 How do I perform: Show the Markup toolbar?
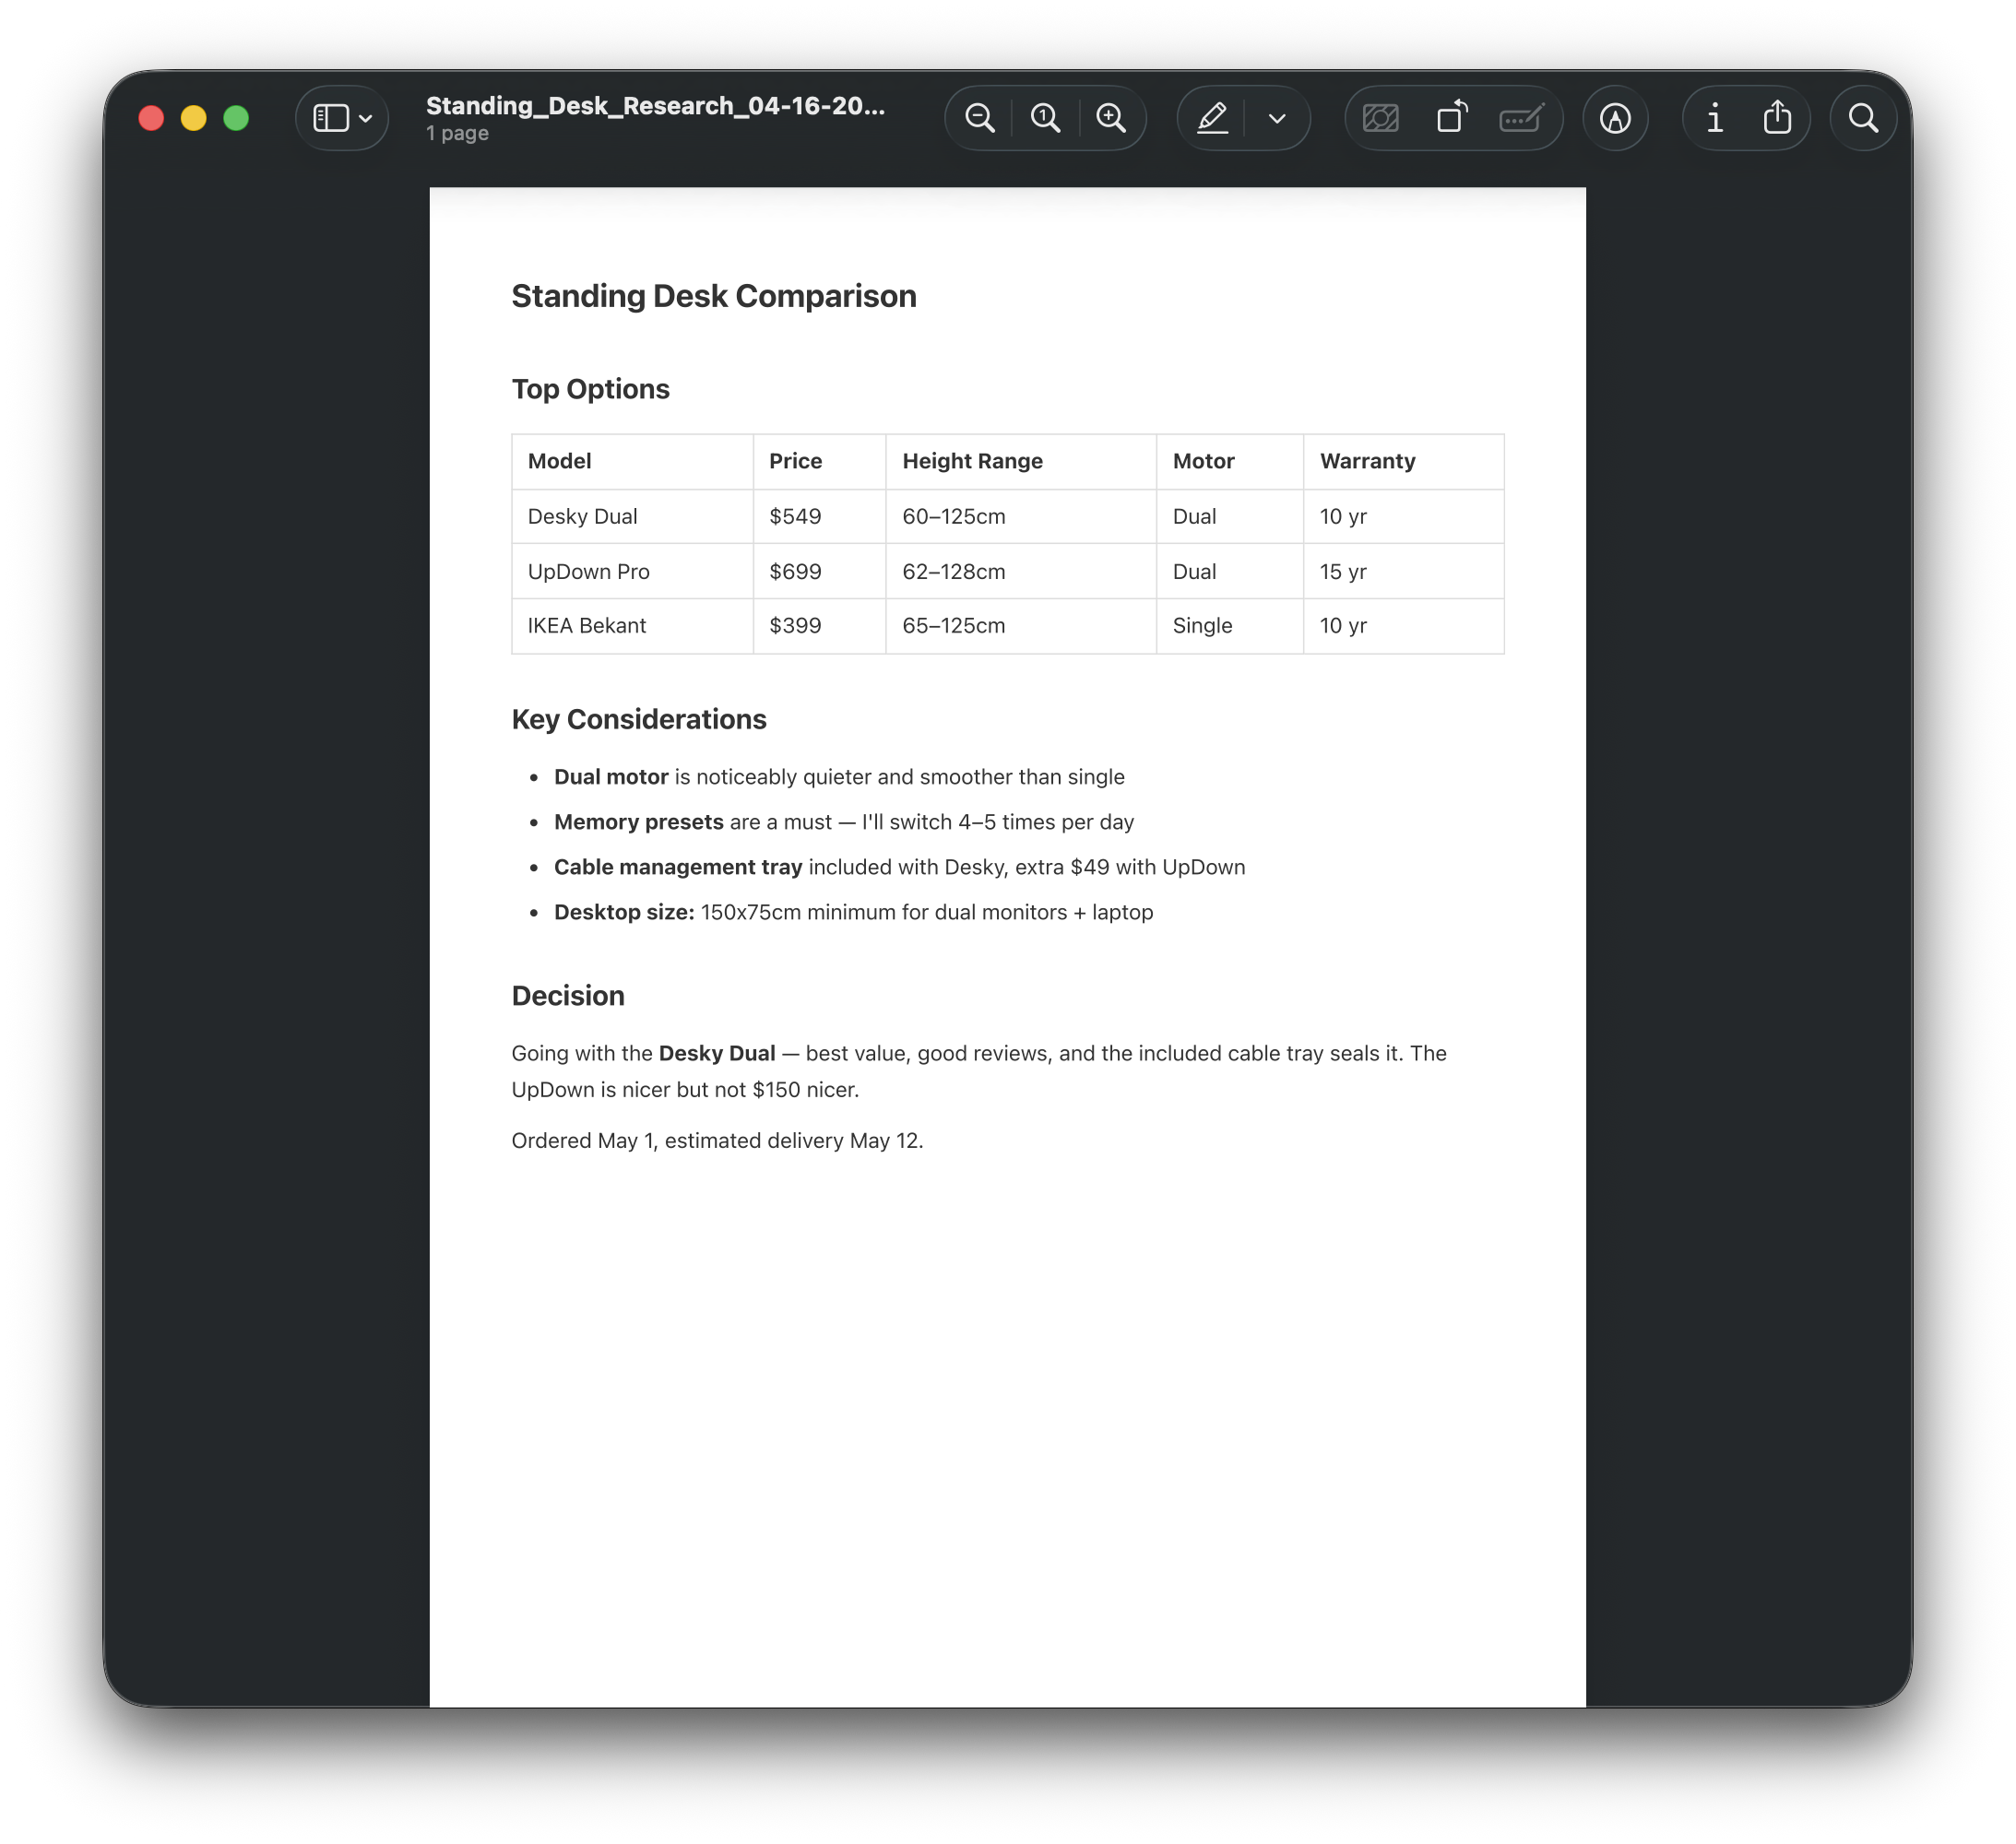pos(1615,118)
